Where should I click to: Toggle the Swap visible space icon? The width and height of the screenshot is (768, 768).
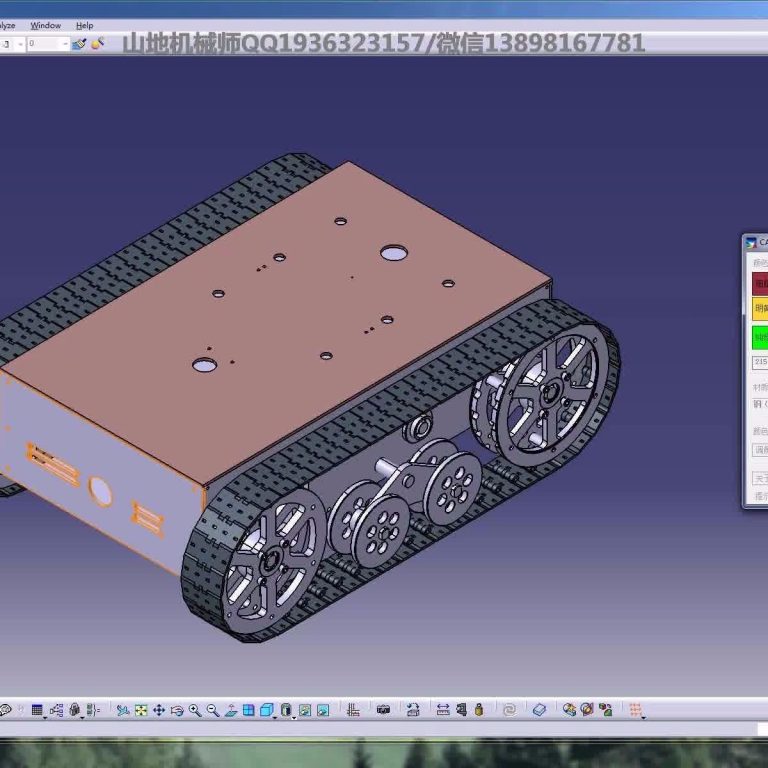point(323,710)
